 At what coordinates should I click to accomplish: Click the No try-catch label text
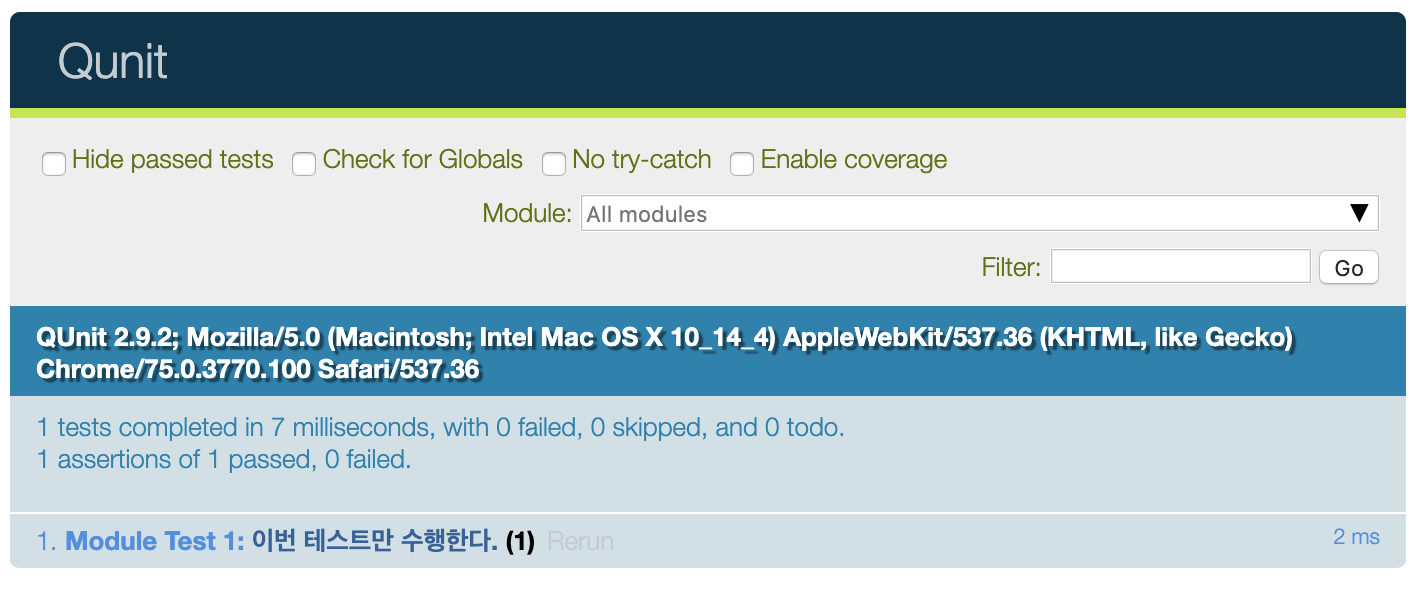(642, 160)
